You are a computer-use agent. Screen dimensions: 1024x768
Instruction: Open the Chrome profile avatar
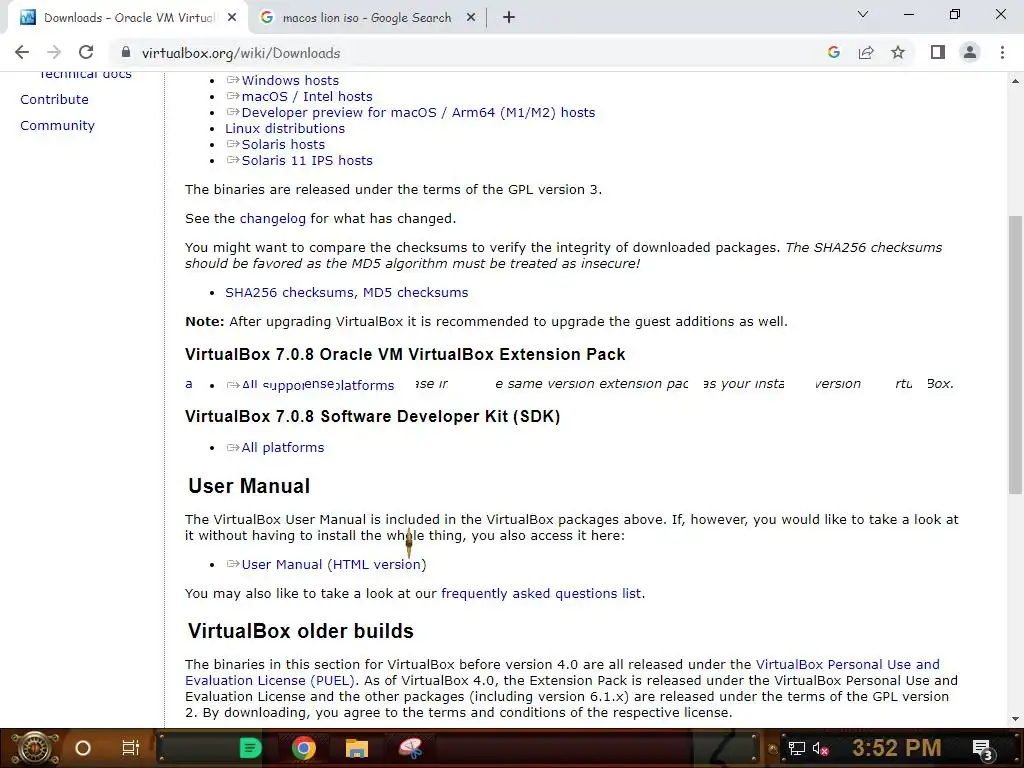pyautogui.click(x=970, y=53)
